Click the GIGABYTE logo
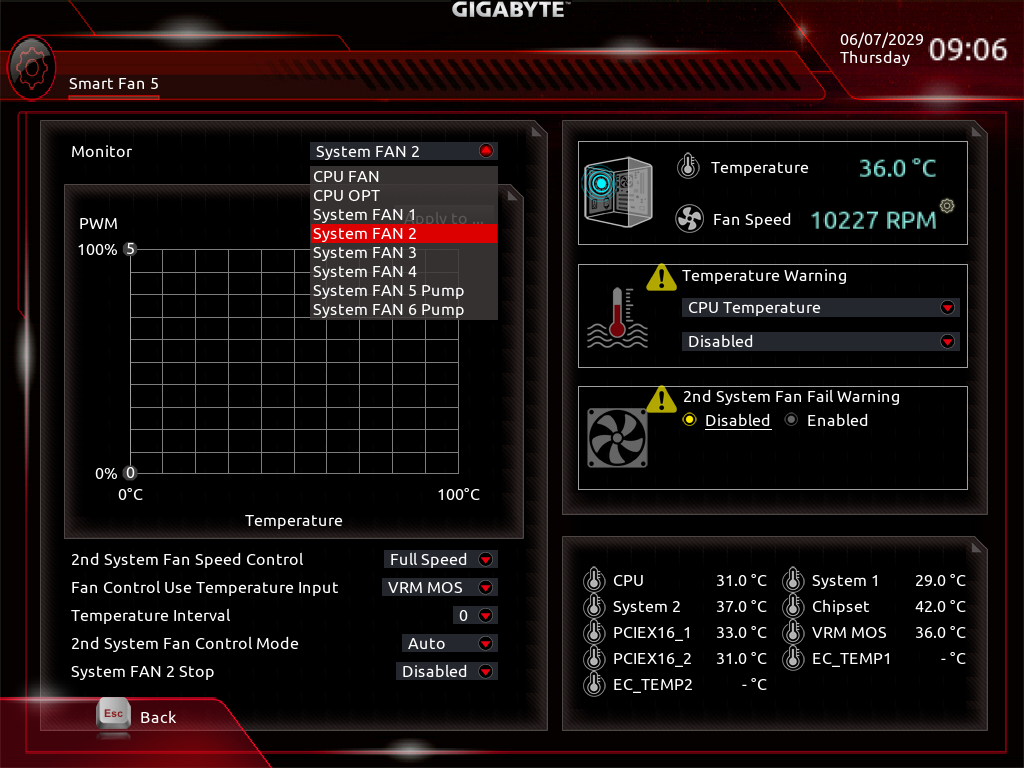The width and height of the screenshot is (1024, 768). (x=511, y=10)
